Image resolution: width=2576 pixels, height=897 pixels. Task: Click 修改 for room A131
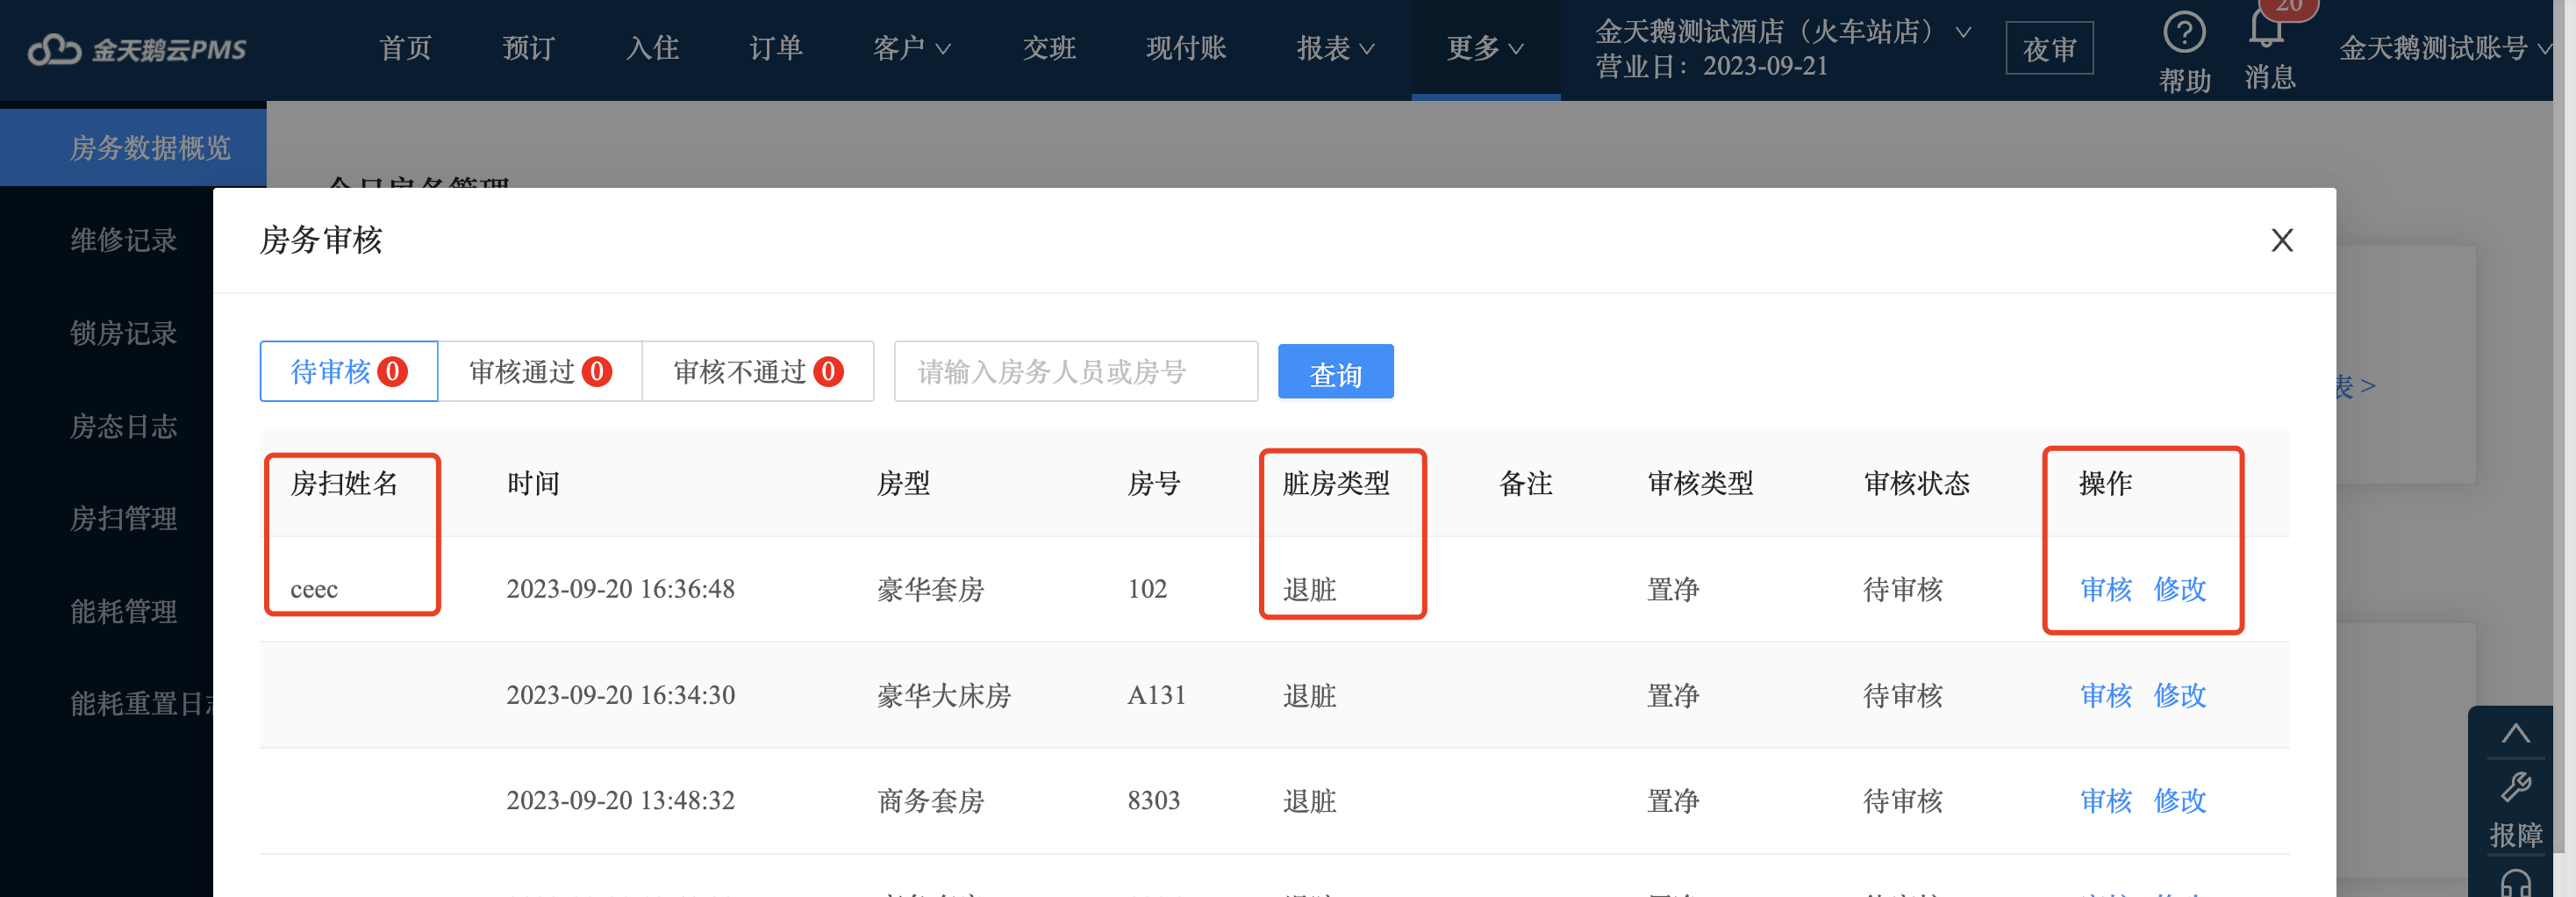tap(2180, 695)
